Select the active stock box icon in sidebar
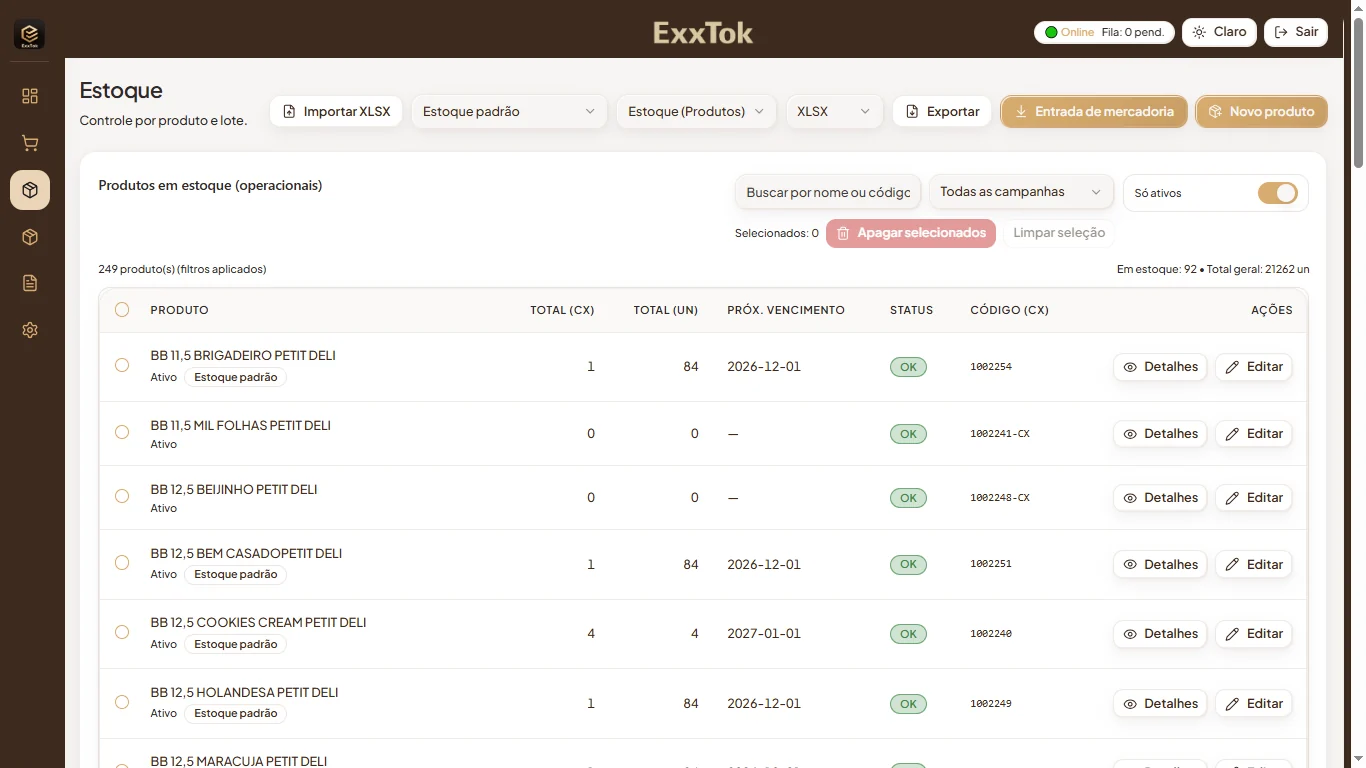 coord(30,190)
